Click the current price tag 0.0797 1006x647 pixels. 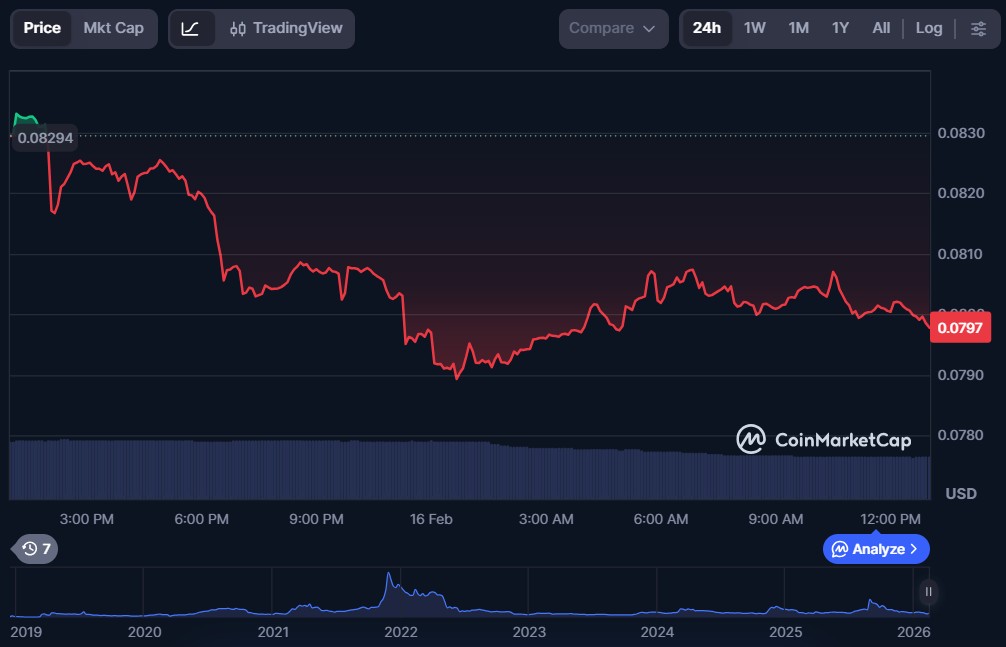(x=960, y=327)
